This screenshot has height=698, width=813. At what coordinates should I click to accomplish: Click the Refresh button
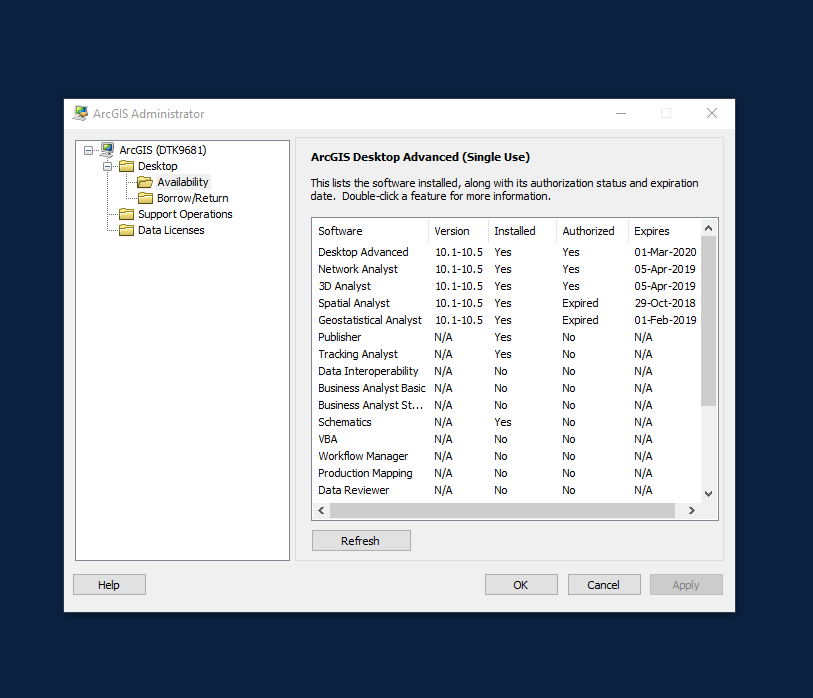tap(361, 540)
